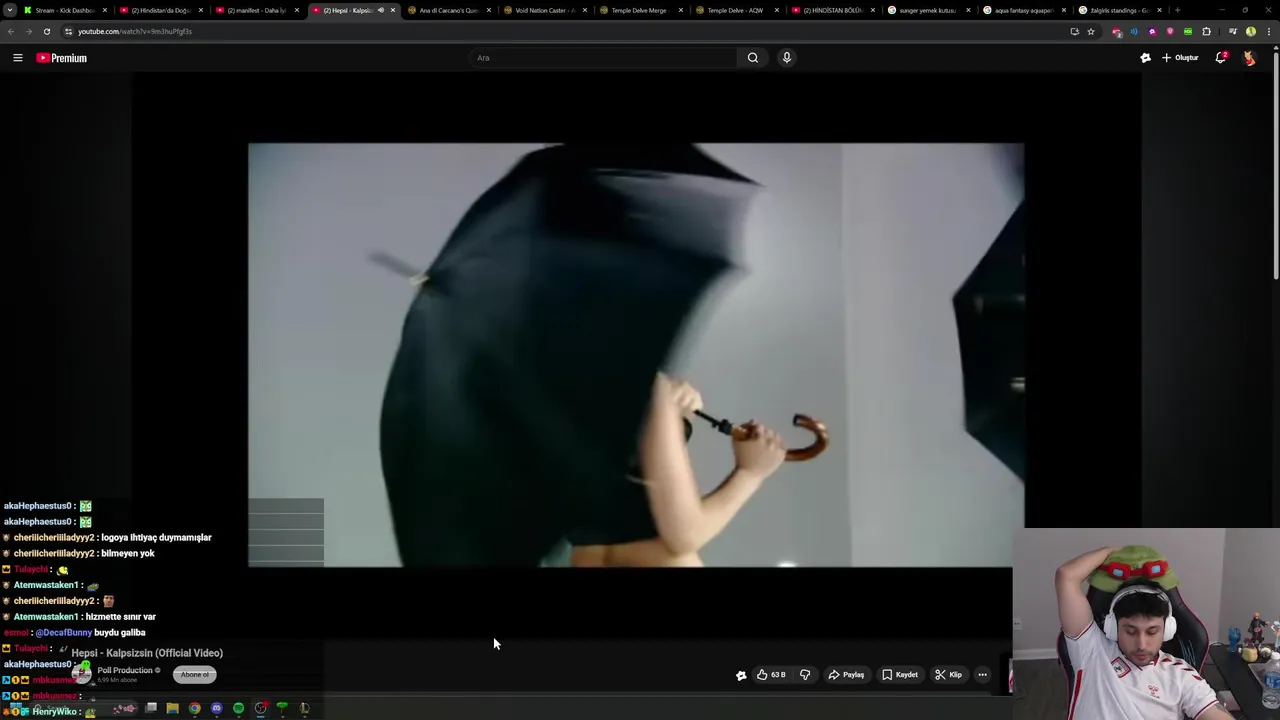
Task: Open the YouTube account avatar menu
Action: coord(1249,58)
